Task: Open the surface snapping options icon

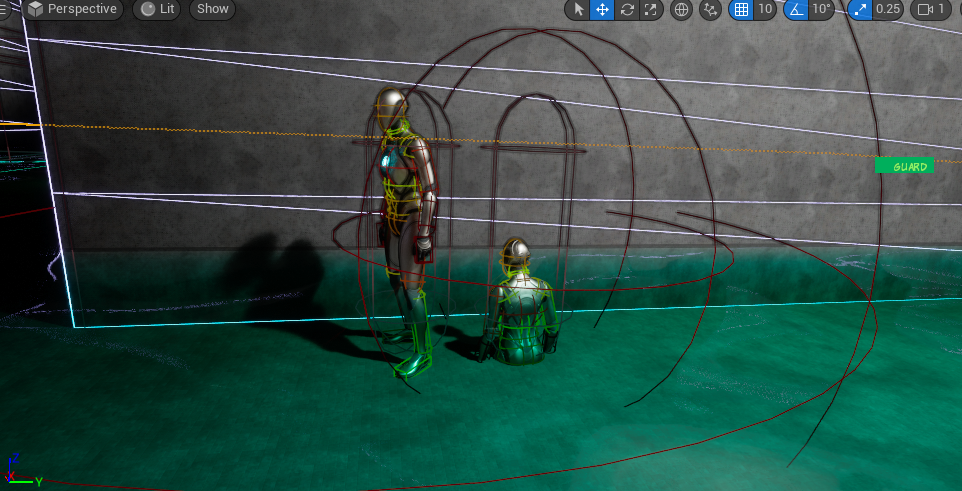Action: pyautogui.click(x=711, y=9)
